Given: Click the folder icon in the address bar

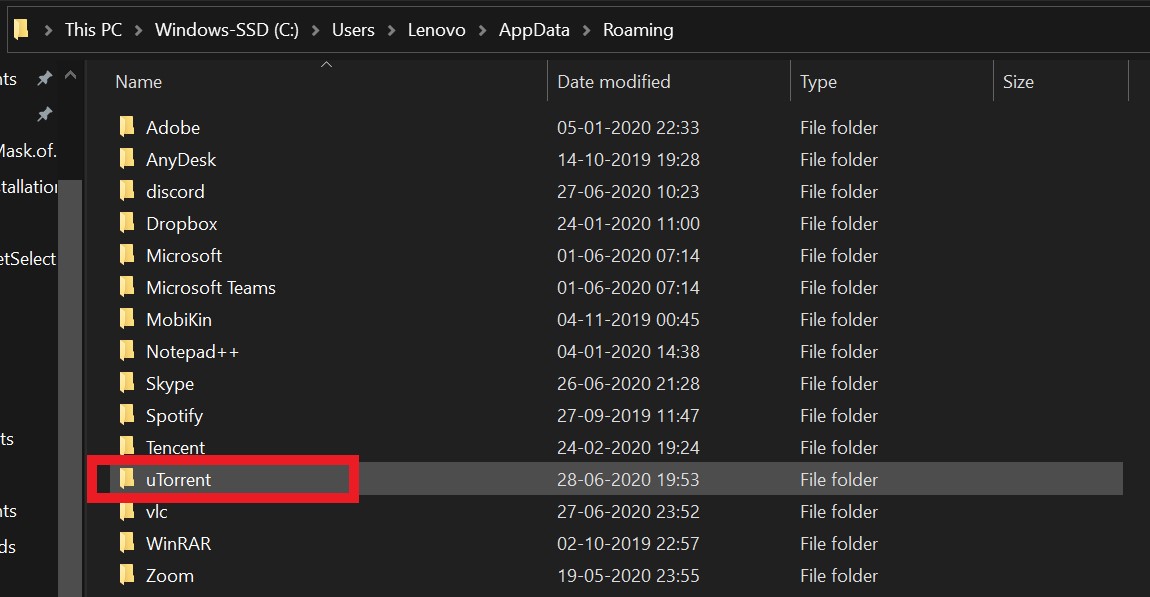Looking at the screenshot, I should (21, 29).
